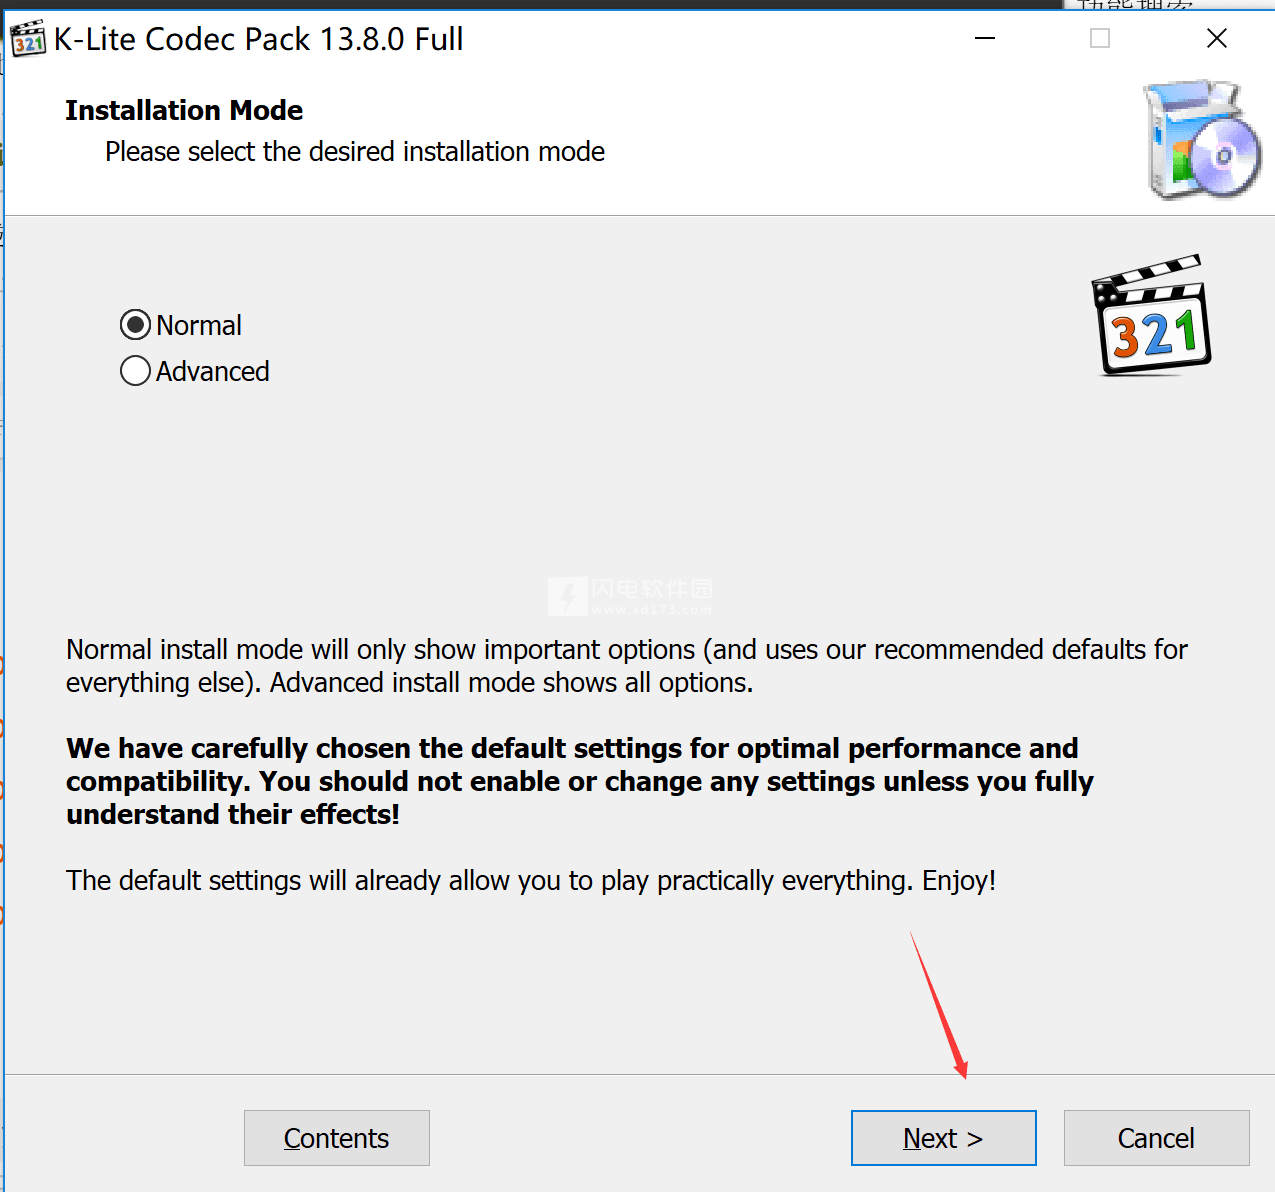Click the 'Enjoy!' default settings sentence
Image resolution: width=1275 pixels, height=1192 pixels.
click(x=531, y=880)
